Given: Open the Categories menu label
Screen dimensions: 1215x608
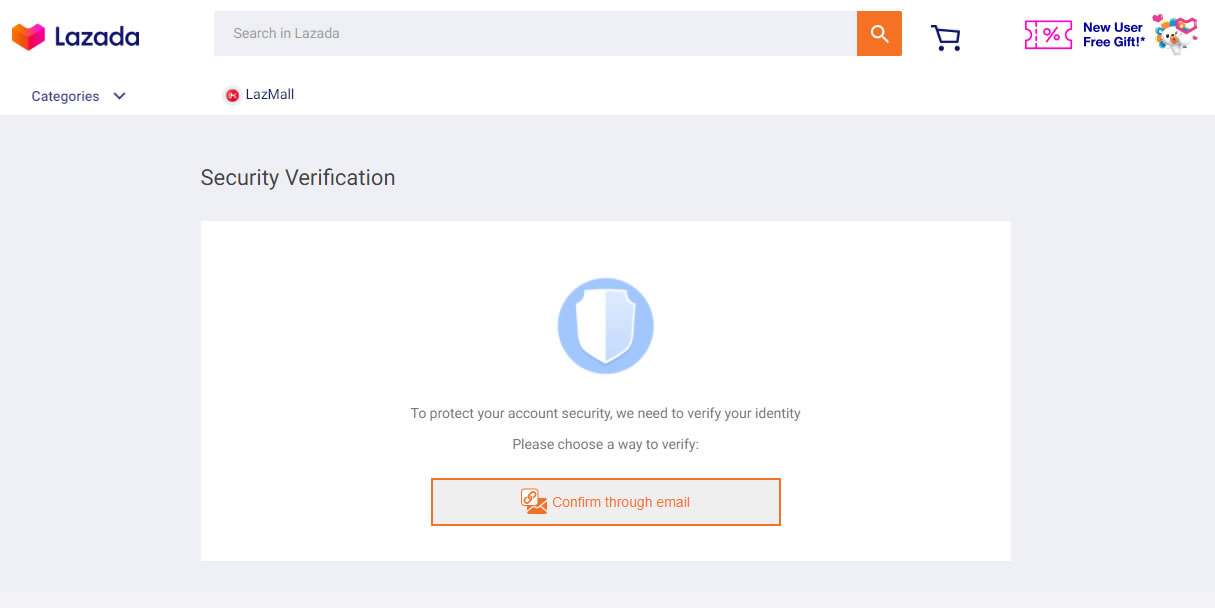Looking at the screenshot, I should (x=65, y=96).
